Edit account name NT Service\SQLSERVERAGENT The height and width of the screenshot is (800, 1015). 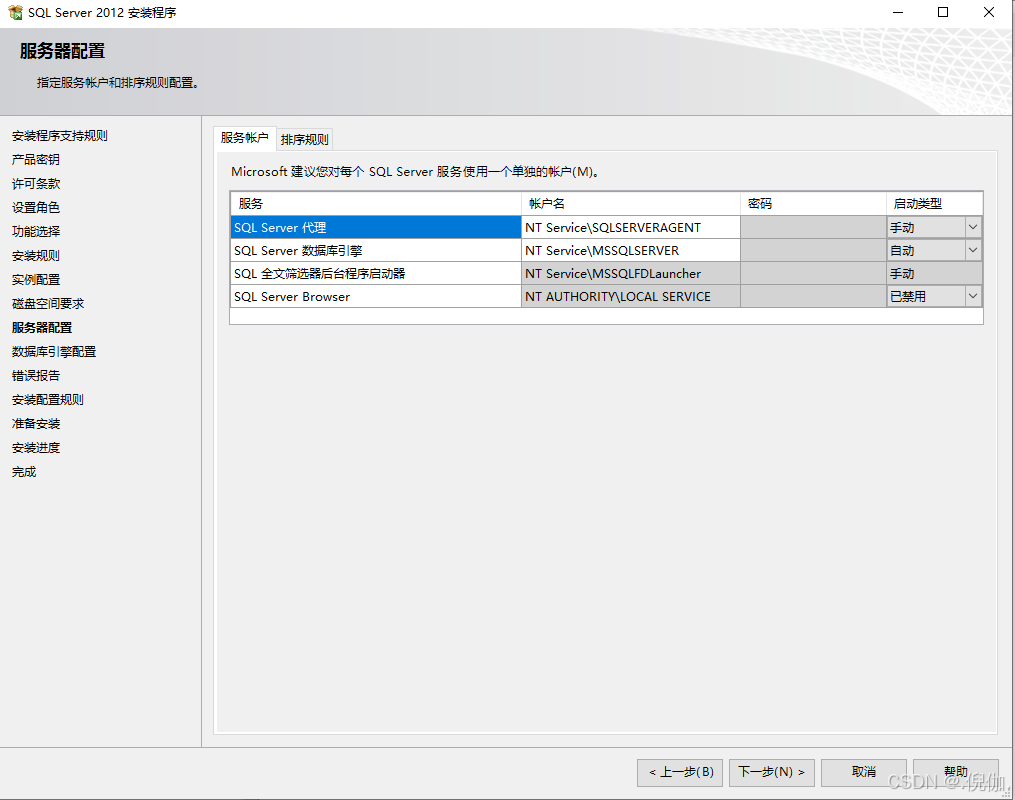(630, 227)
